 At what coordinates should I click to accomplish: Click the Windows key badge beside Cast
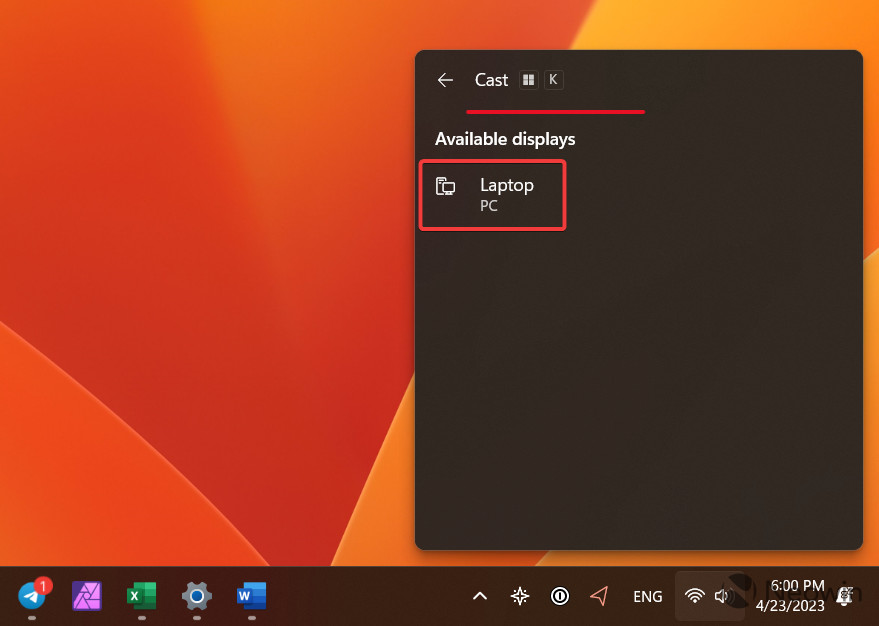point(529,80)
